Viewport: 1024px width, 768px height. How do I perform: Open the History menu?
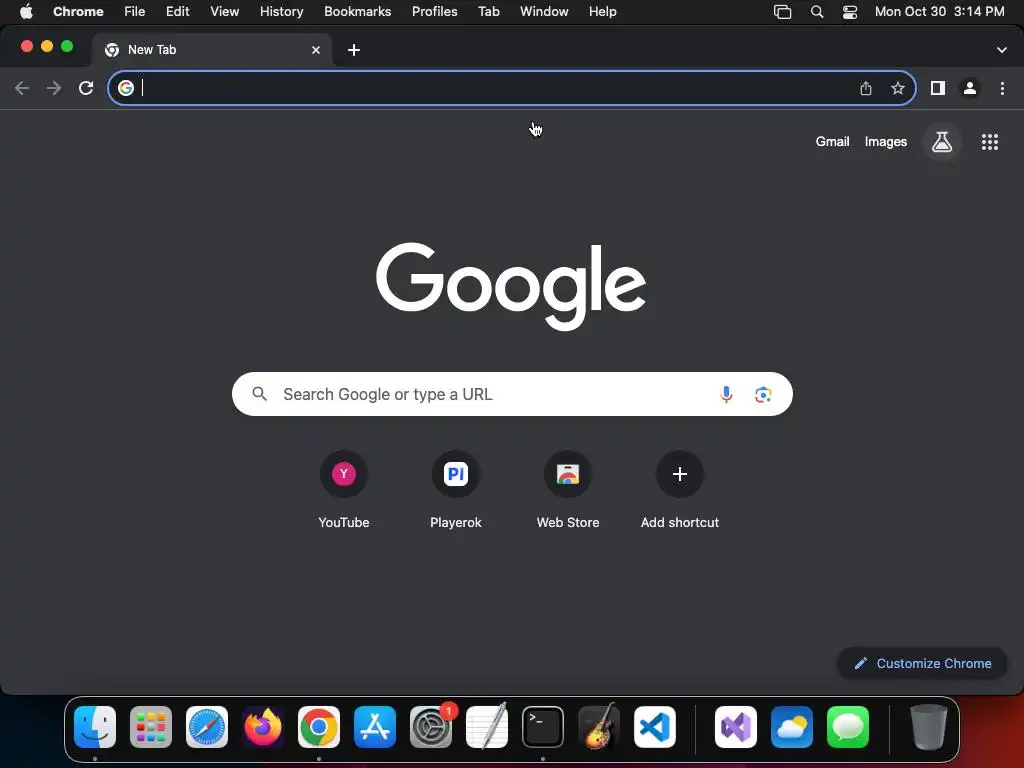281,12
